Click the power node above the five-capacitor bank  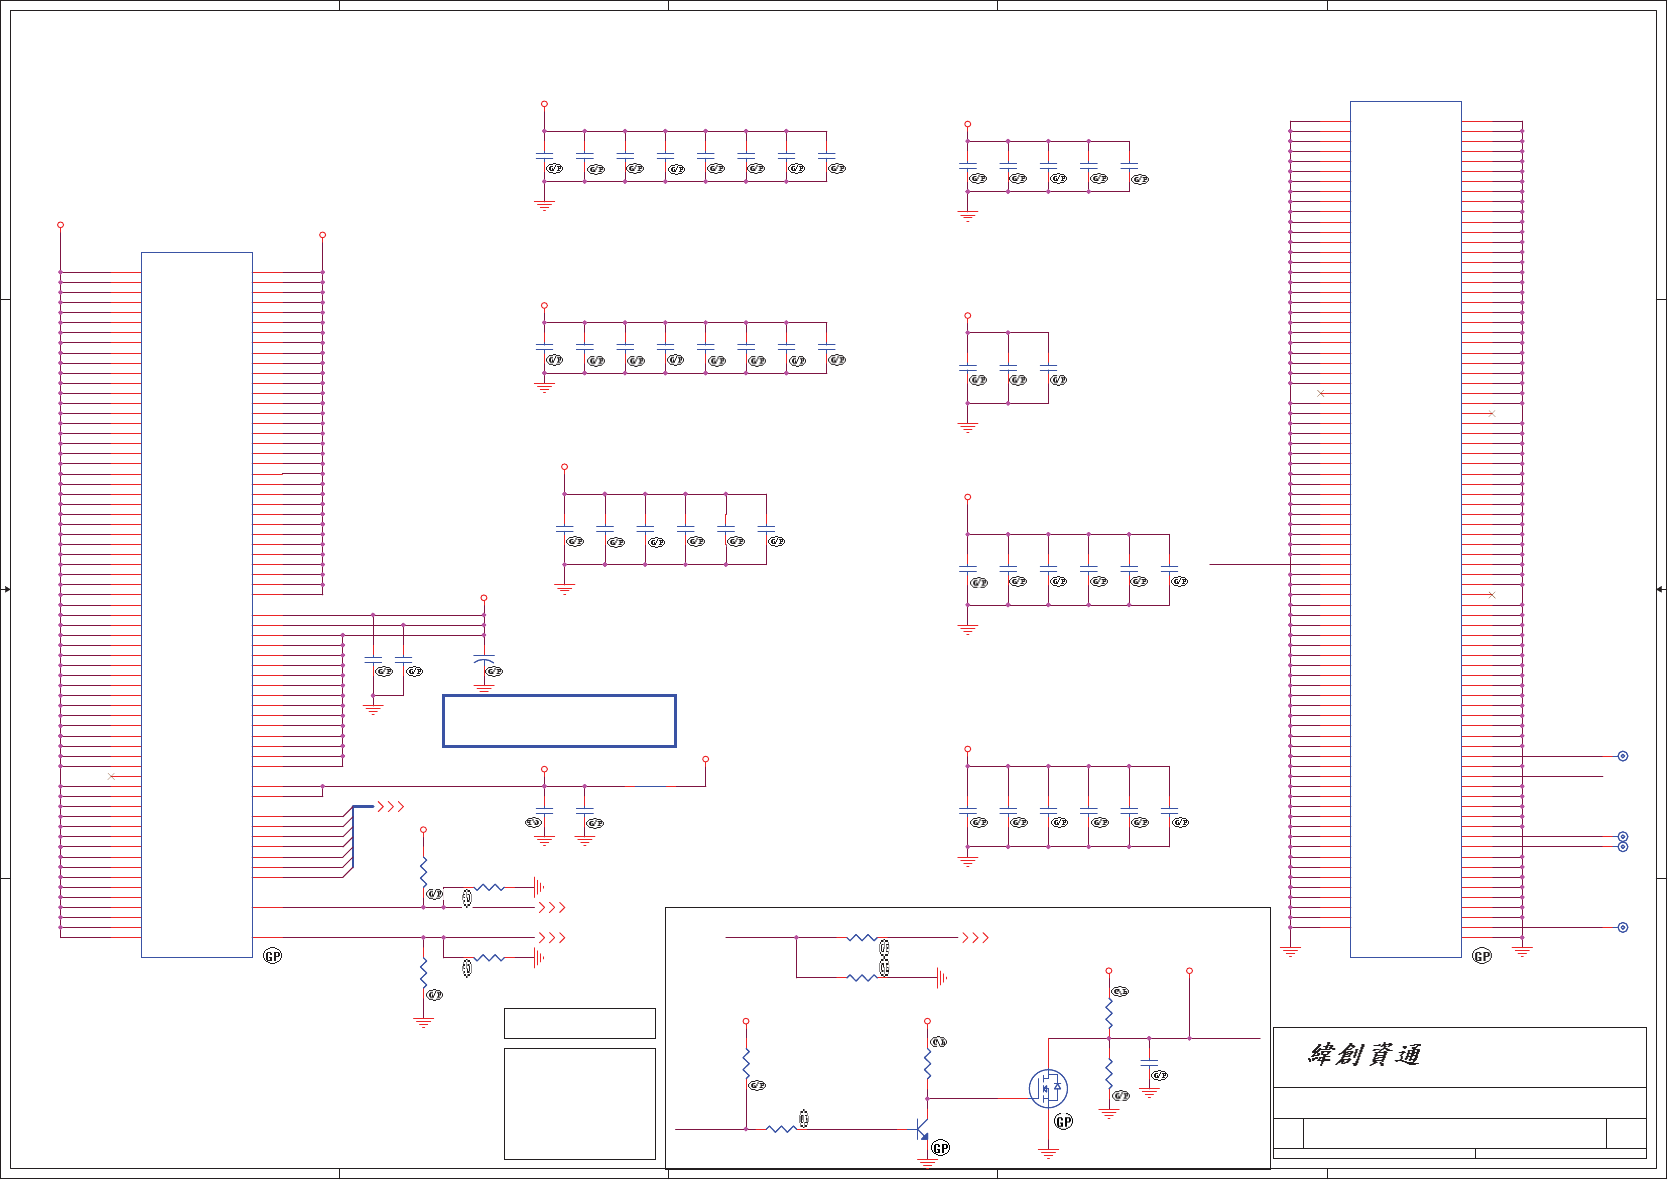[967, 124]
